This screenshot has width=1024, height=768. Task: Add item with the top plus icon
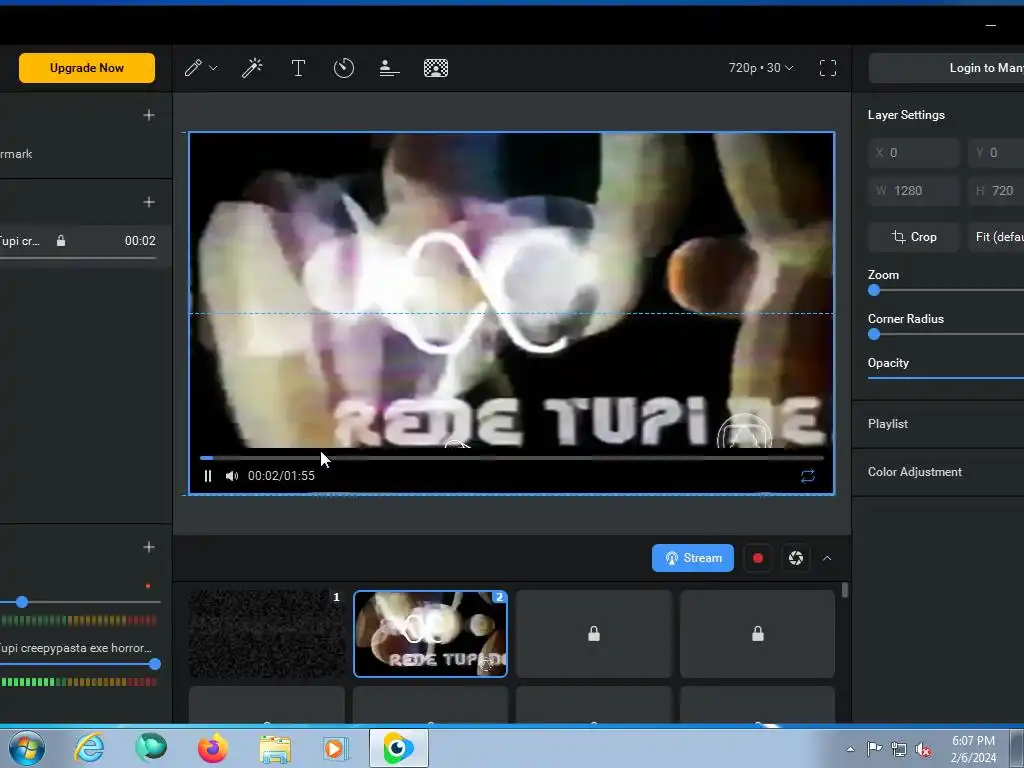[149, 116]
